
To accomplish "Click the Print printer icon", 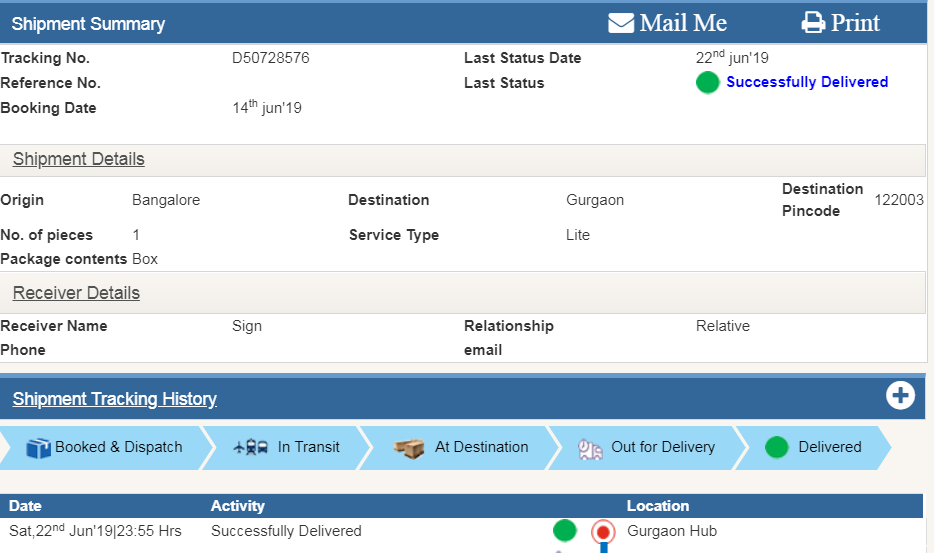I will (x=814, y=23).
